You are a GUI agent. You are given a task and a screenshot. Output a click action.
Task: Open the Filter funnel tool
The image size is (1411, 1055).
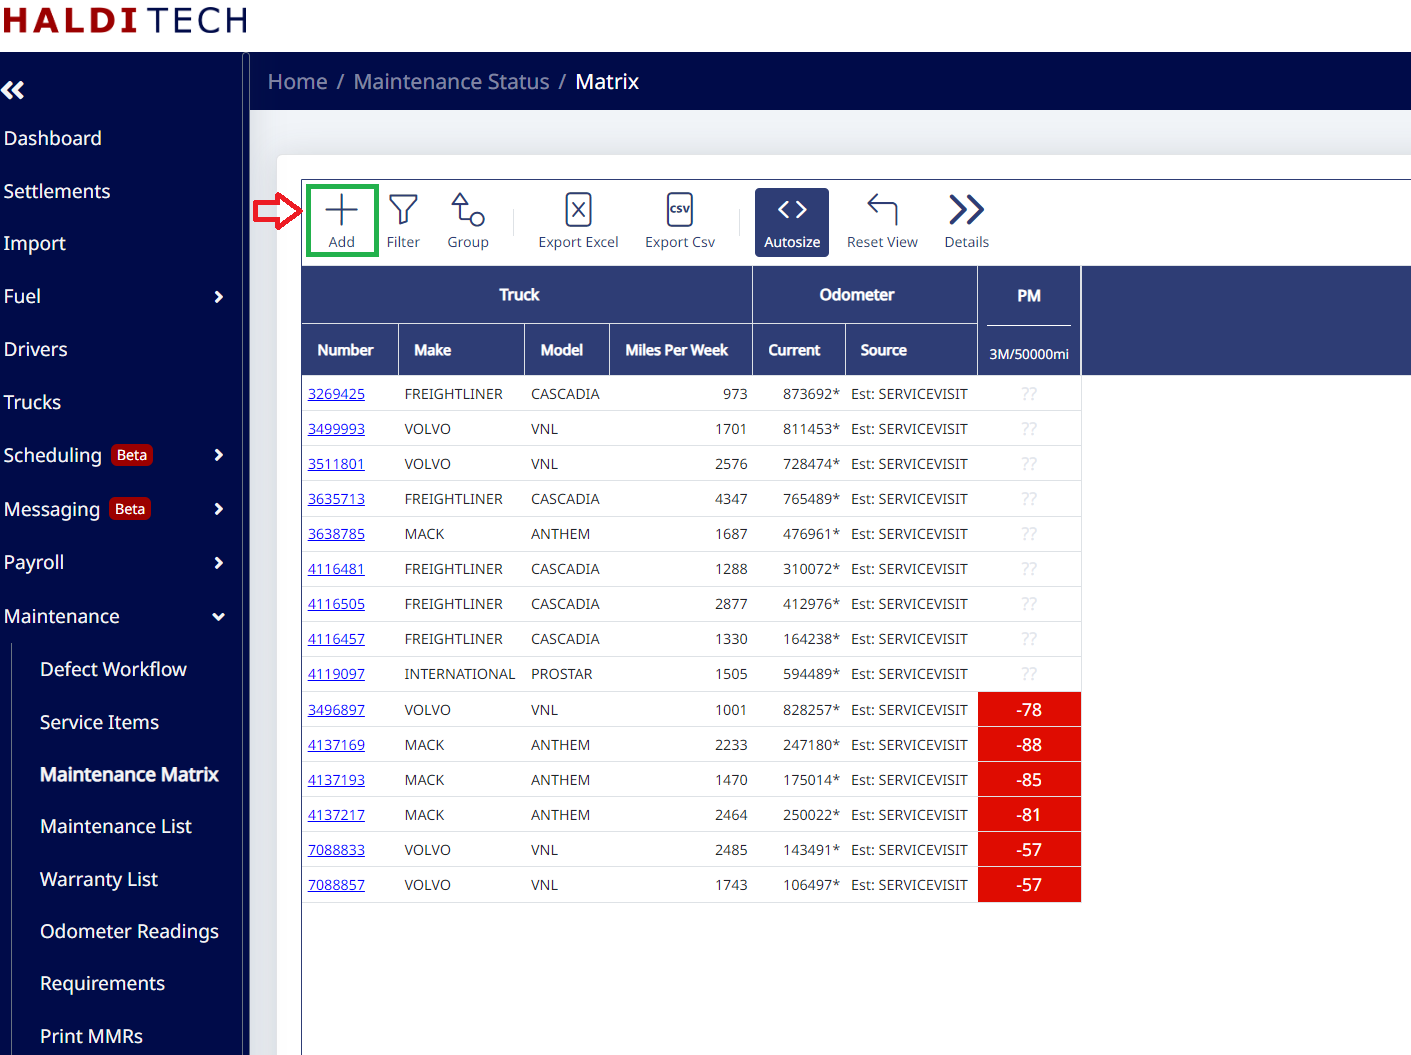pos(403,221)
